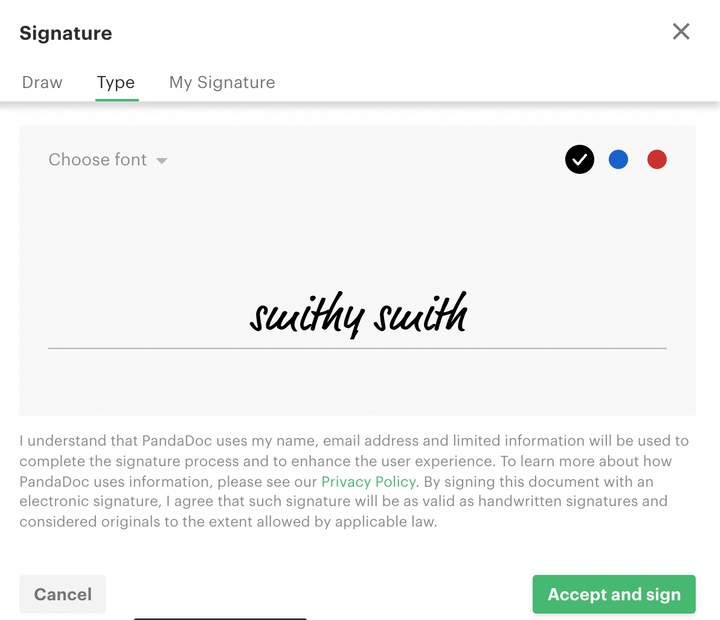720x620 pixels.
Task: Click the Signature dialog title
Action: coord(66,33)
